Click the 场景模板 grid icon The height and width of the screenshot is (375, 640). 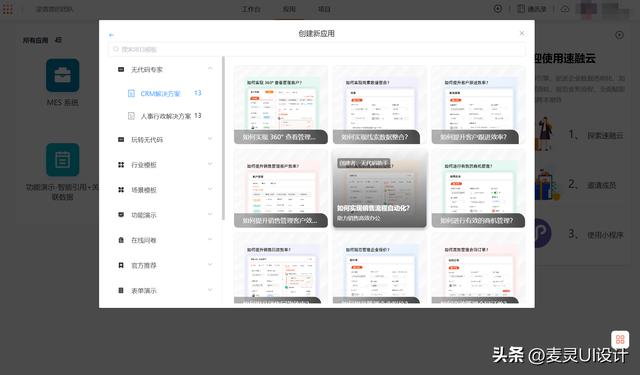click(121, 190)
